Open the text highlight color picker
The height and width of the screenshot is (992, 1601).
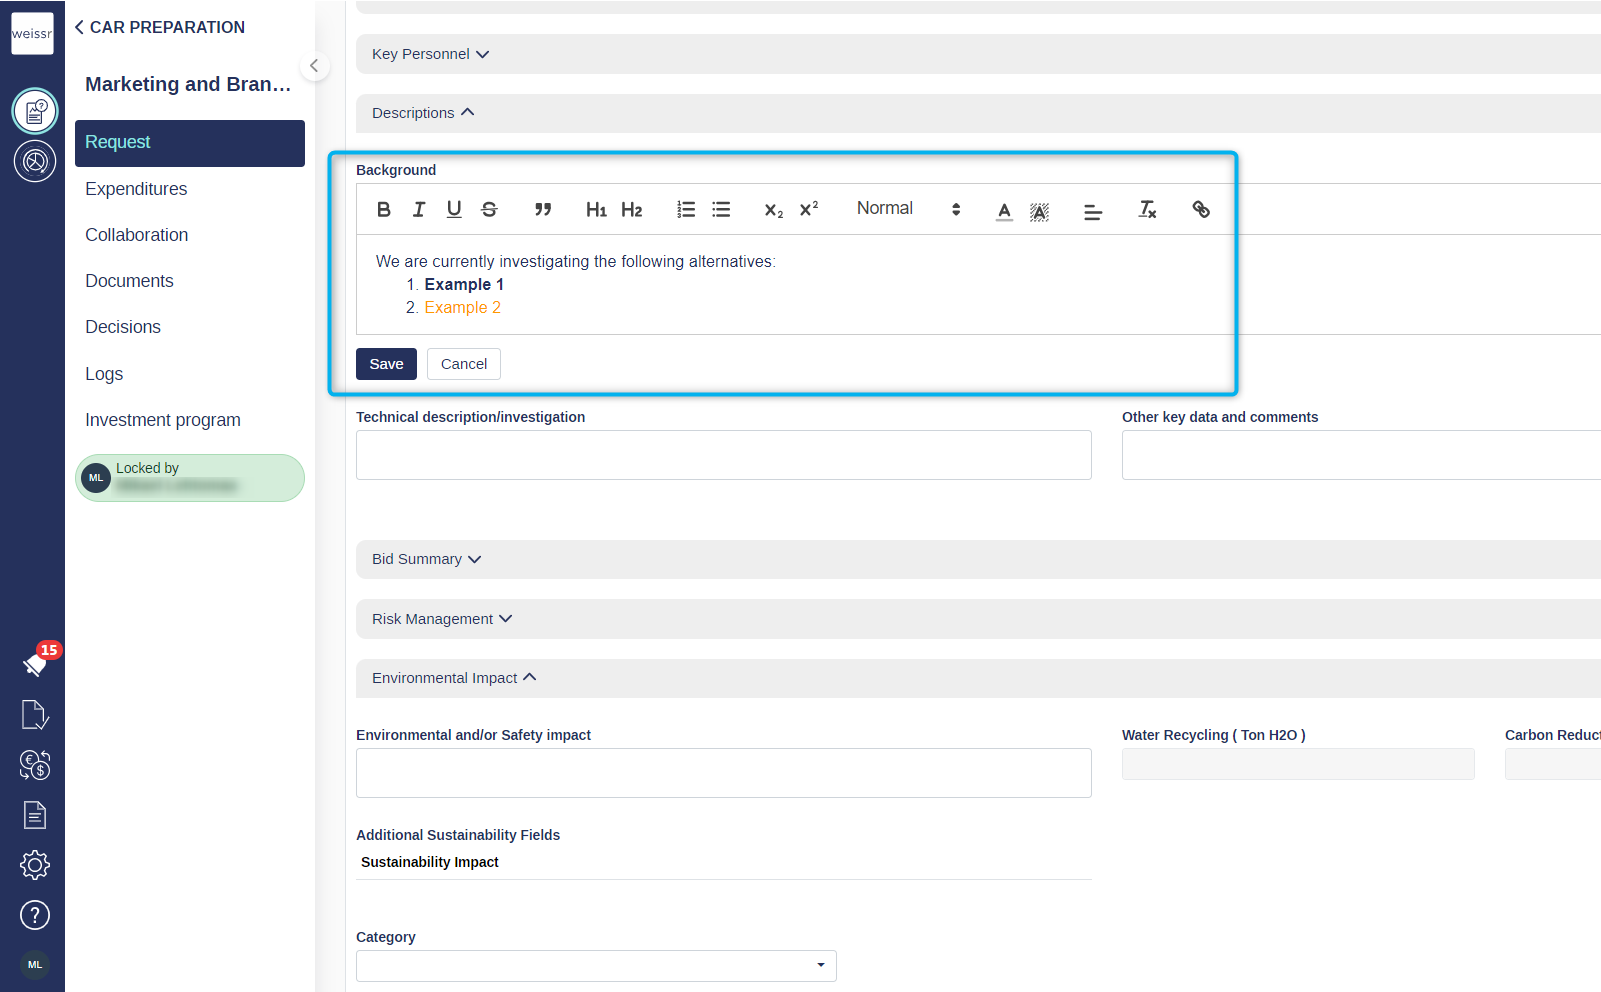1040,210
